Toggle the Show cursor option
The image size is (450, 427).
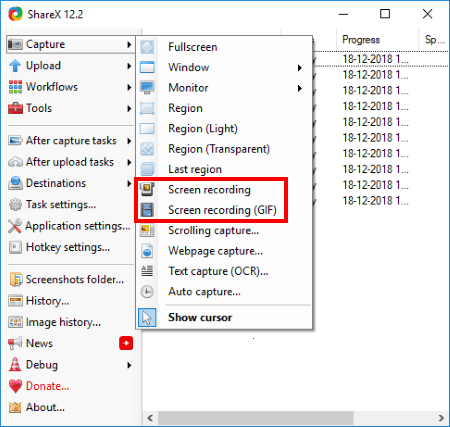click(224, 317)
